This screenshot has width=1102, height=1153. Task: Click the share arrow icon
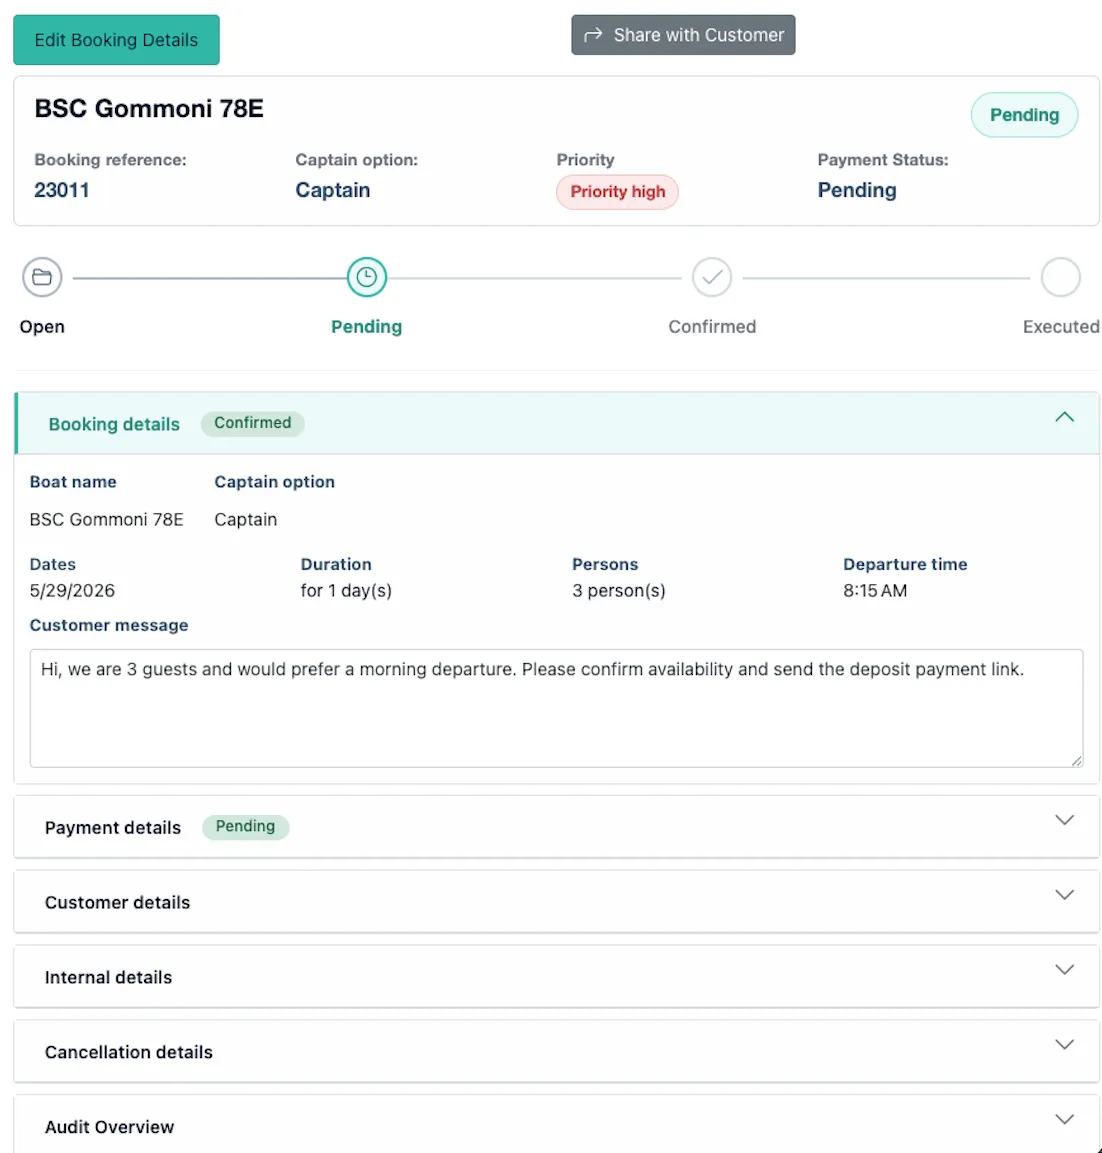tap(593, 35)
